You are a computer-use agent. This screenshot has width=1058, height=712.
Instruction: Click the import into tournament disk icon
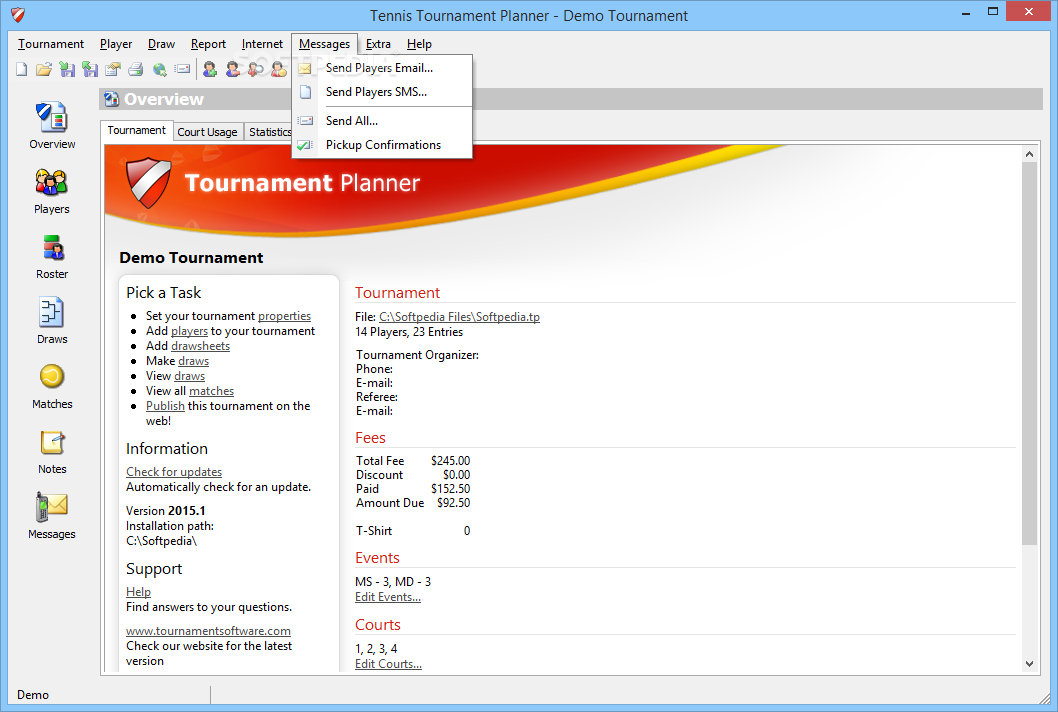67,69
